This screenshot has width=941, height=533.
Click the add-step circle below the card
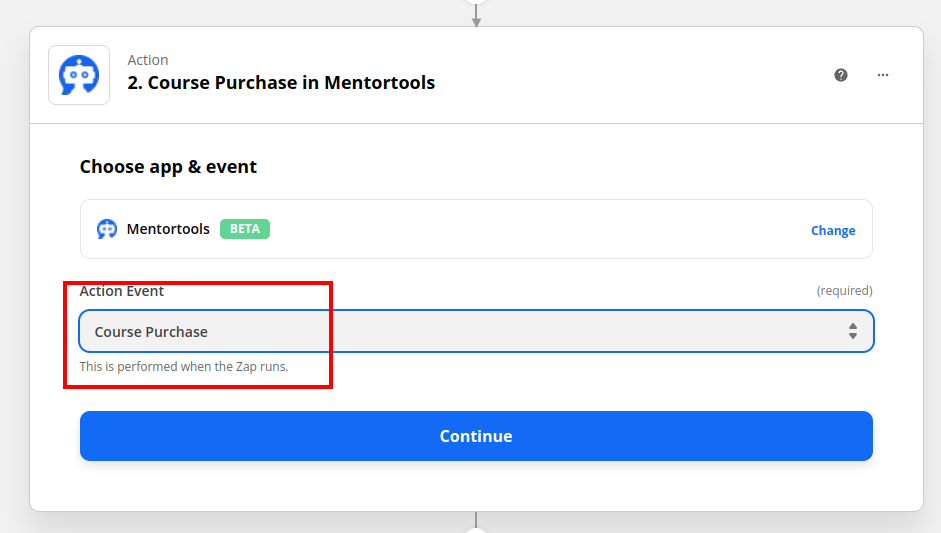coord(476,529)
